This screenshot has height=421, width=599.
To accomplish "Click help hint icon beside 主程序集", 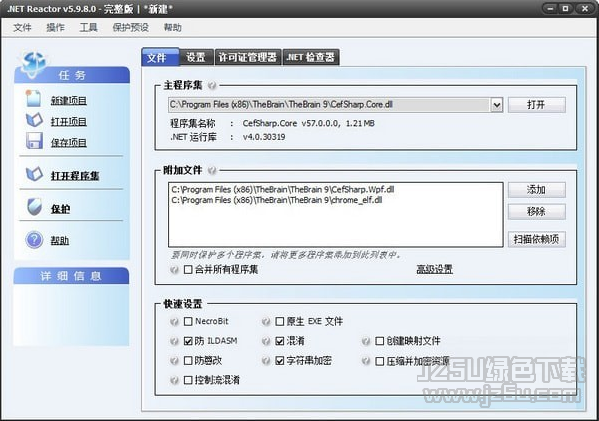I will coord(212,85).
